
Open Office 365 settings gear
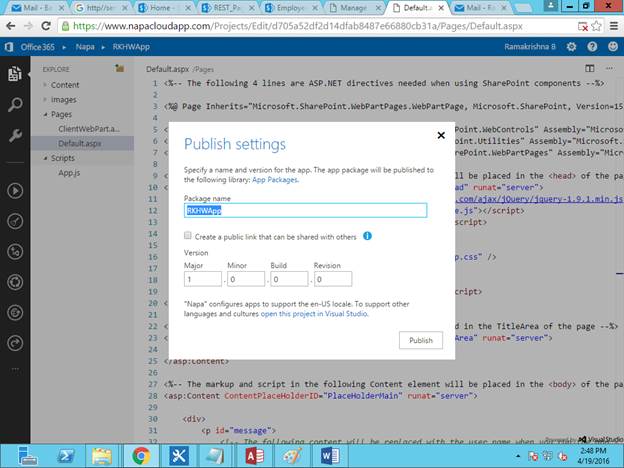click(x=571, y=47)
